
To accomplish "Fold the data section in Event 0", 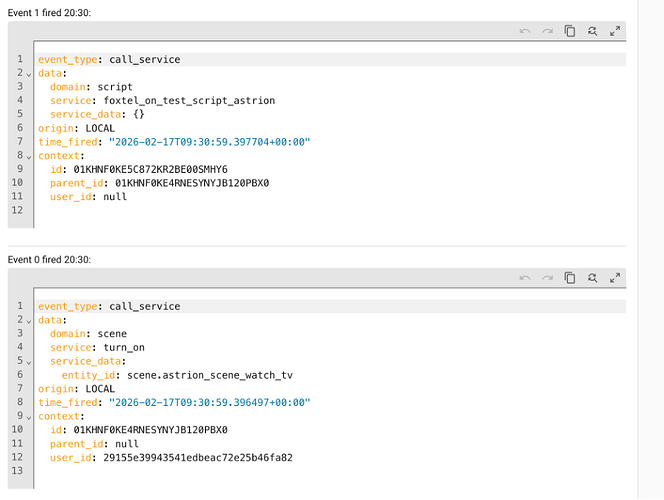I will [29, 320].
